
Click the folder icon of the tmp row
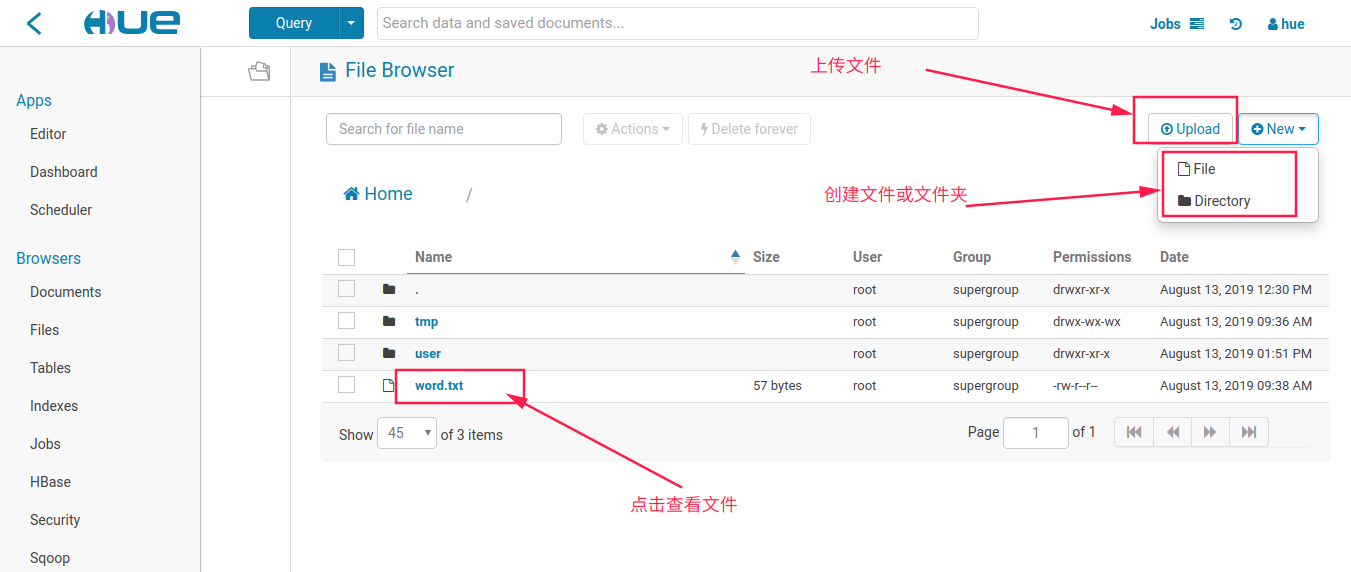[x=389, y=322]
